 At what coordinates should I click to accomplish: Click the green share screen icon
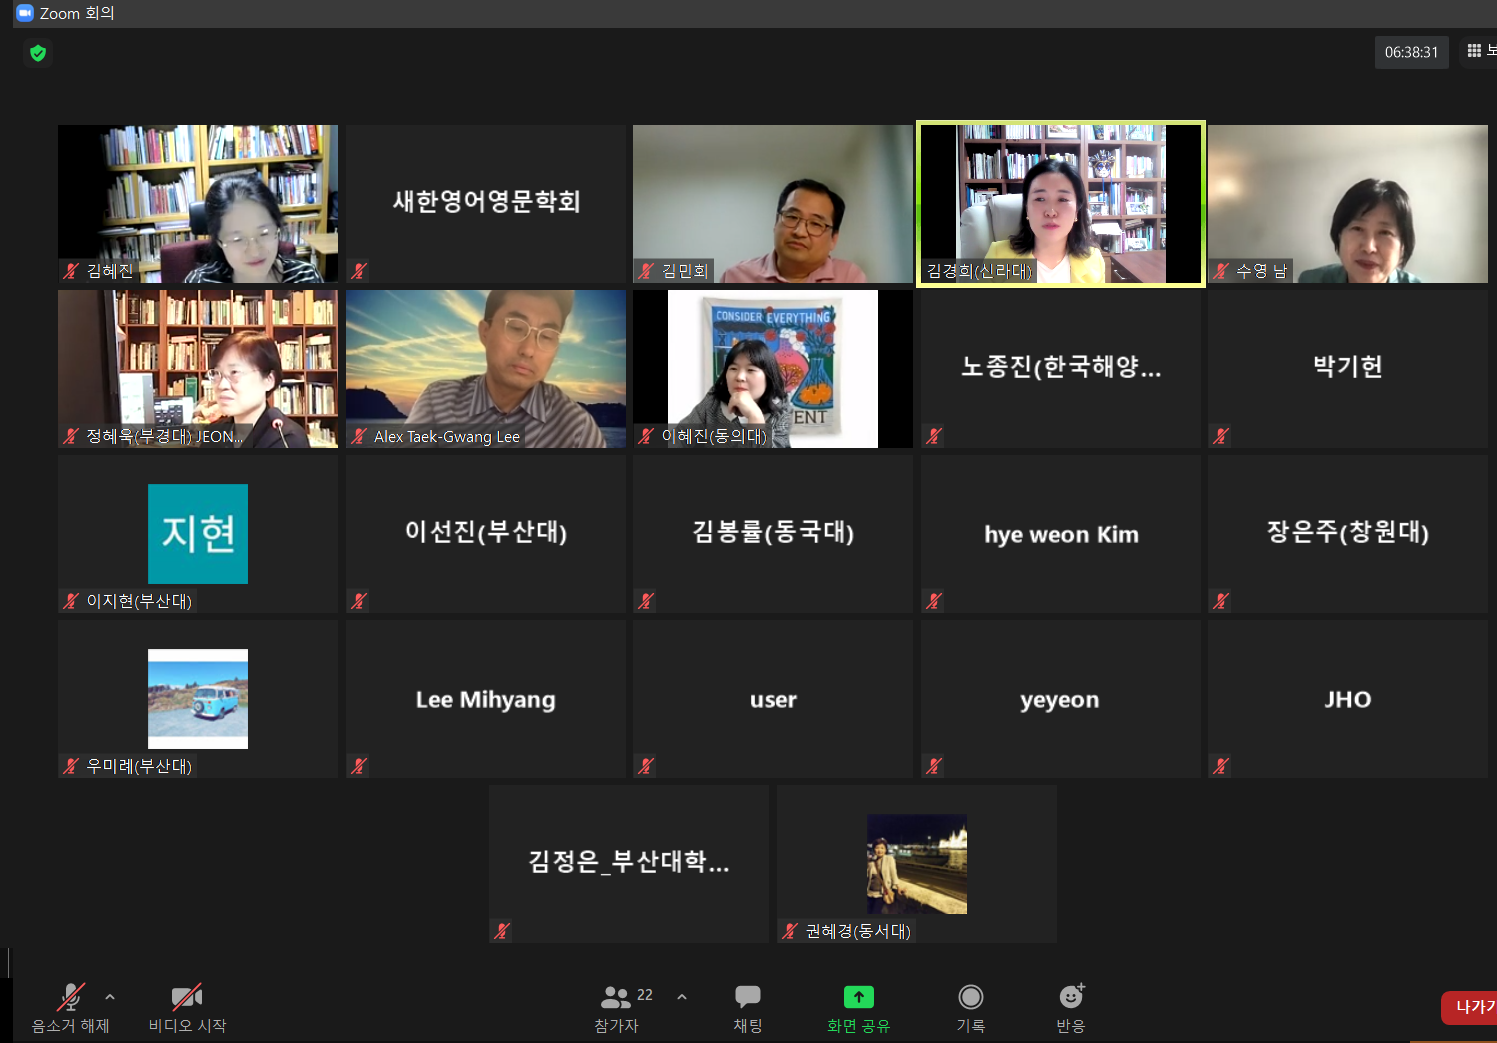pos(858,997)
